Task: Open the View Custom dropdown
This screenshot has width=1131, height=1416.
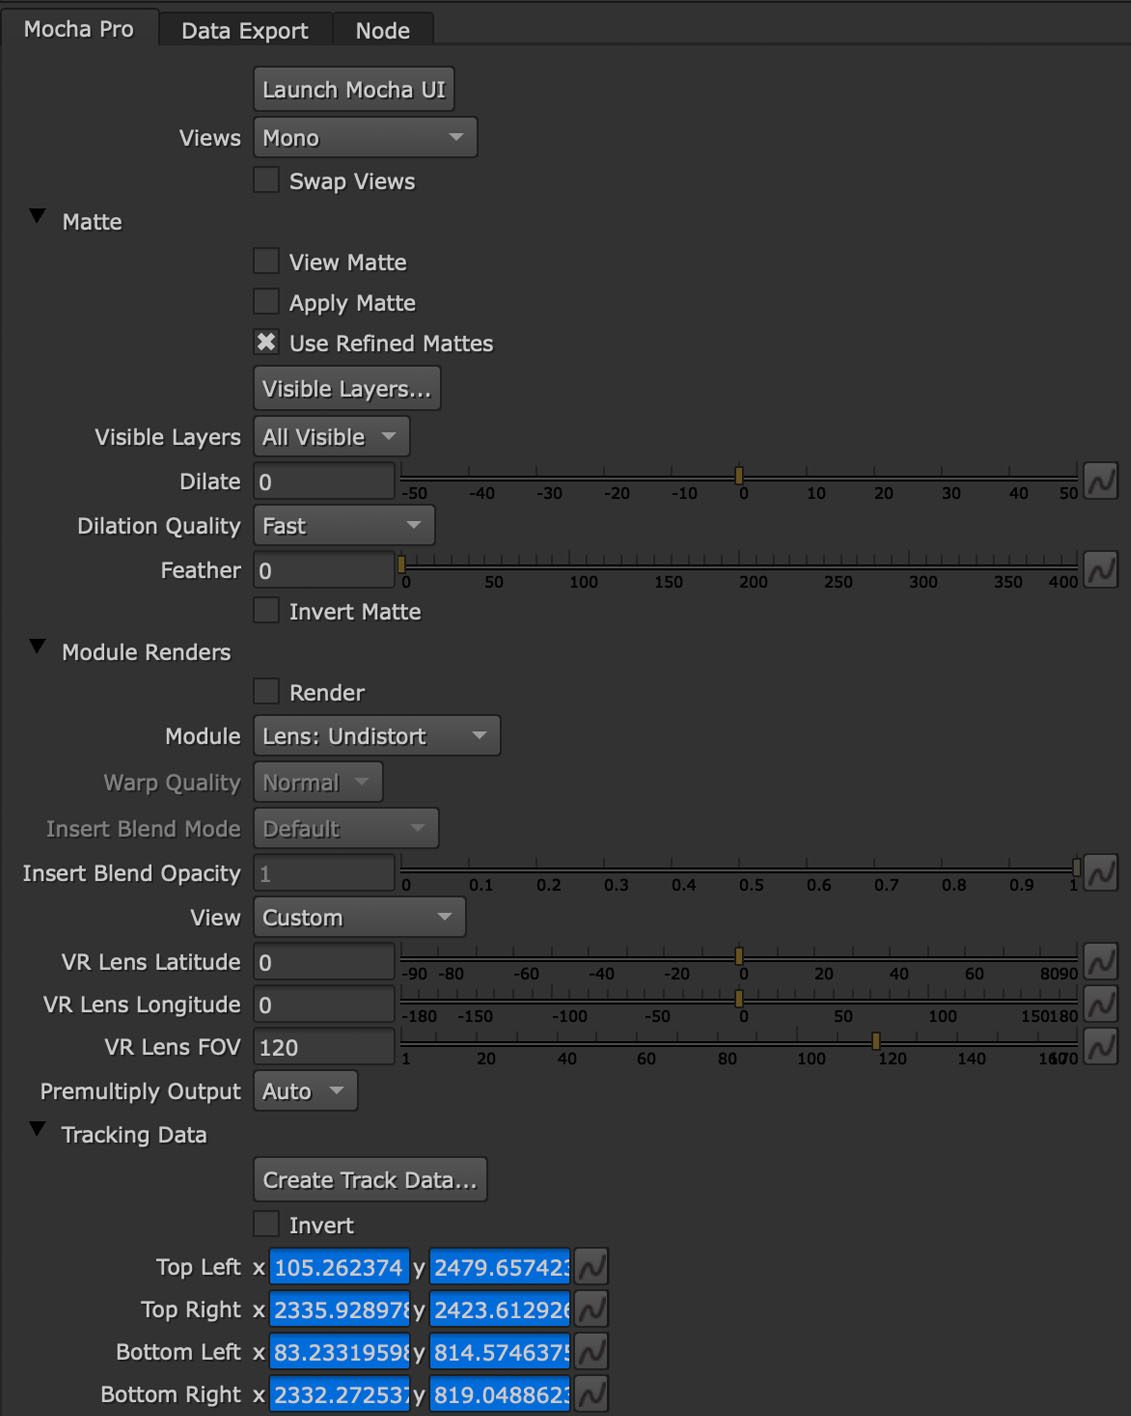Action: (x=359, y=917)
